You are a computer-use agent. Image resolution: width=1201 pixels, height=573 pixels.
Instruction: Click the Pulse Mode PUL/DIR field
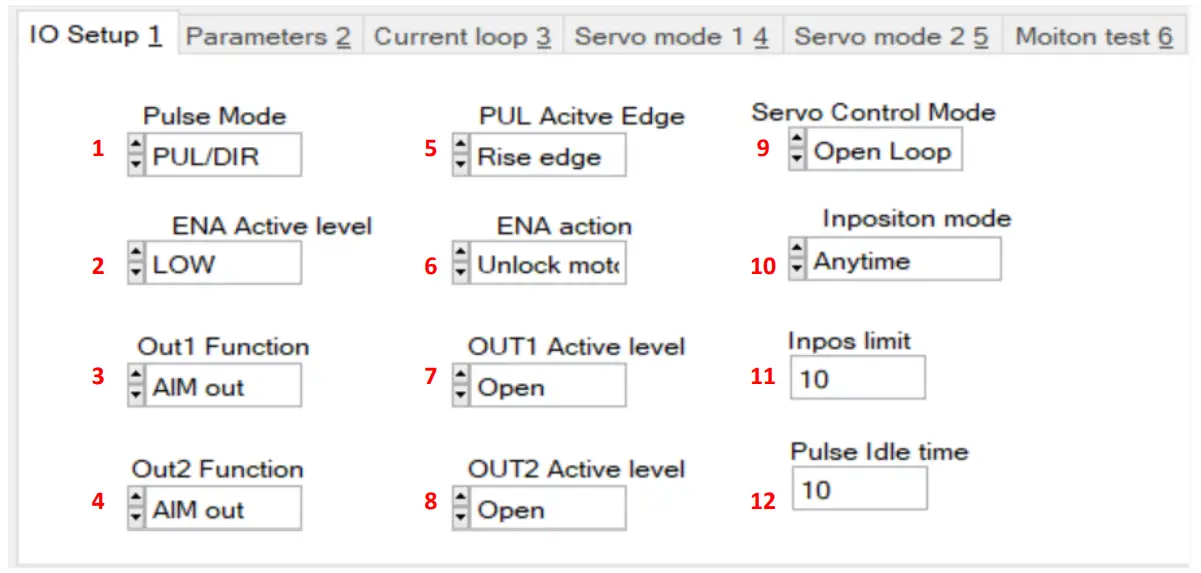tap(223, 156)
